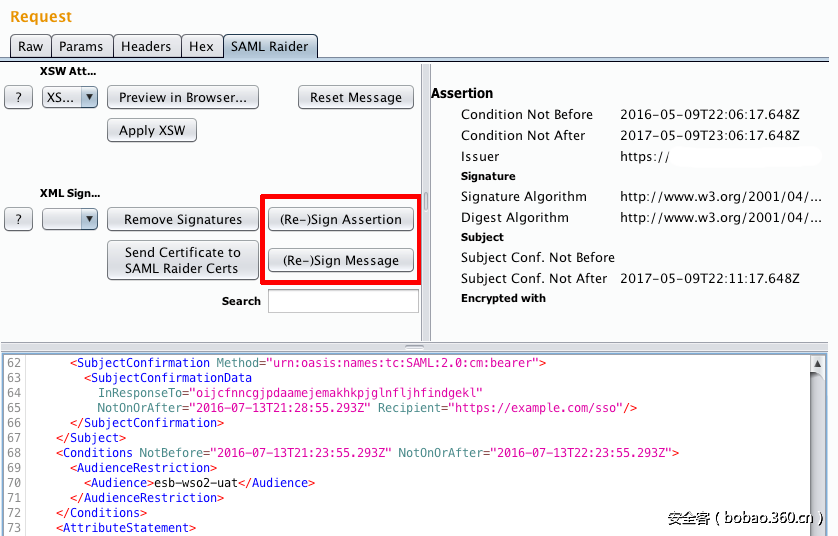Open the Headers tab
This screenshot has width=838, height=536.
(x=146, y=46)
